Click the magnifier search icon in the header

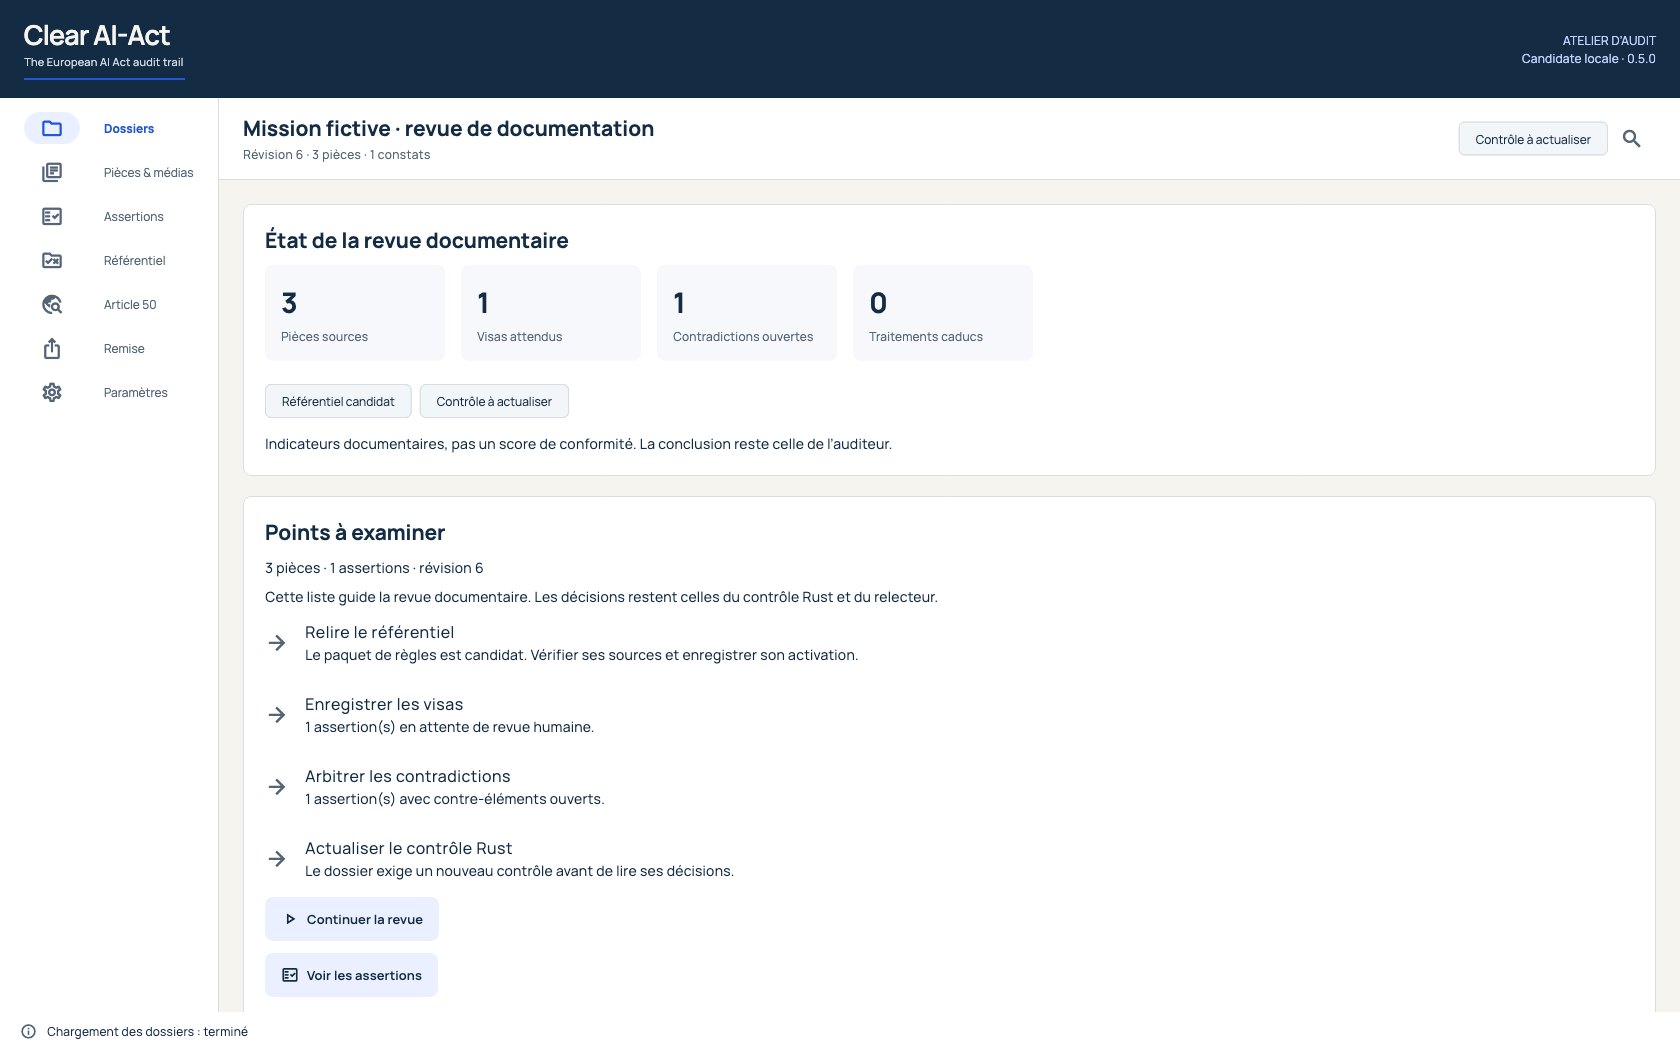point(1631,139)
